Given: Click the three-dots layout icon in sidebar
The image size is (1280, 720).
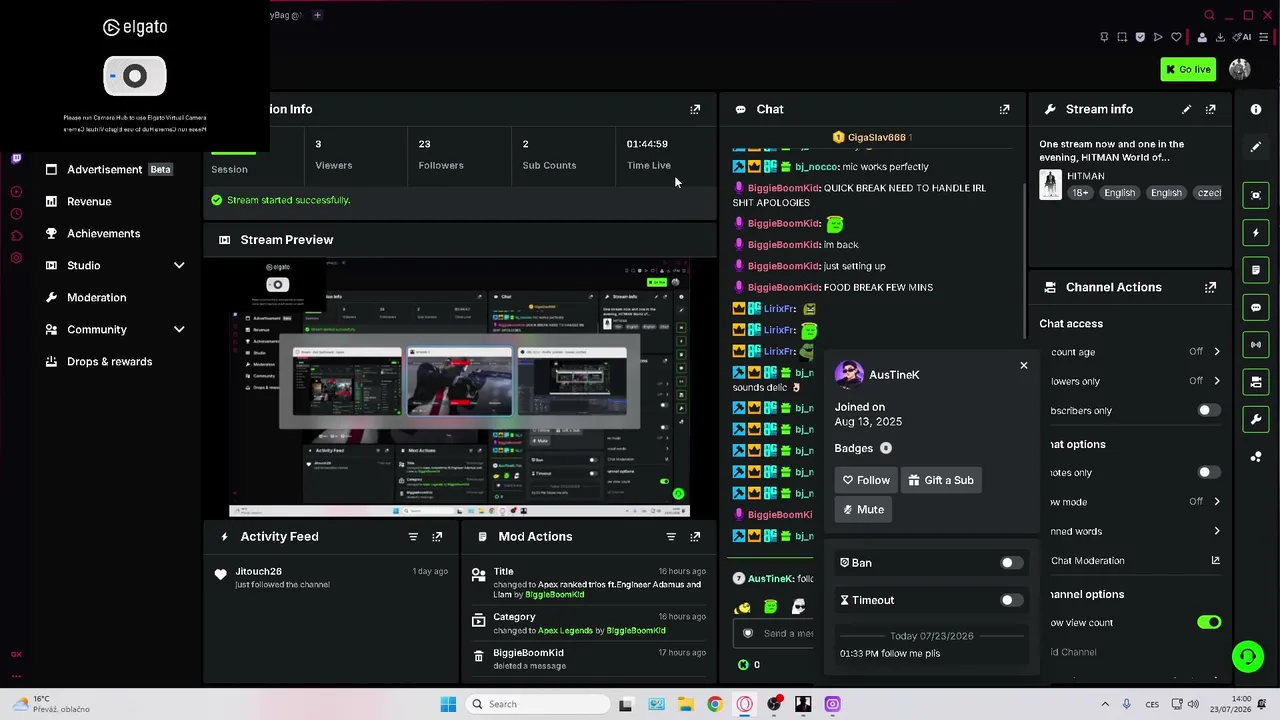Looking at the screenshot, I should 1256,457.
